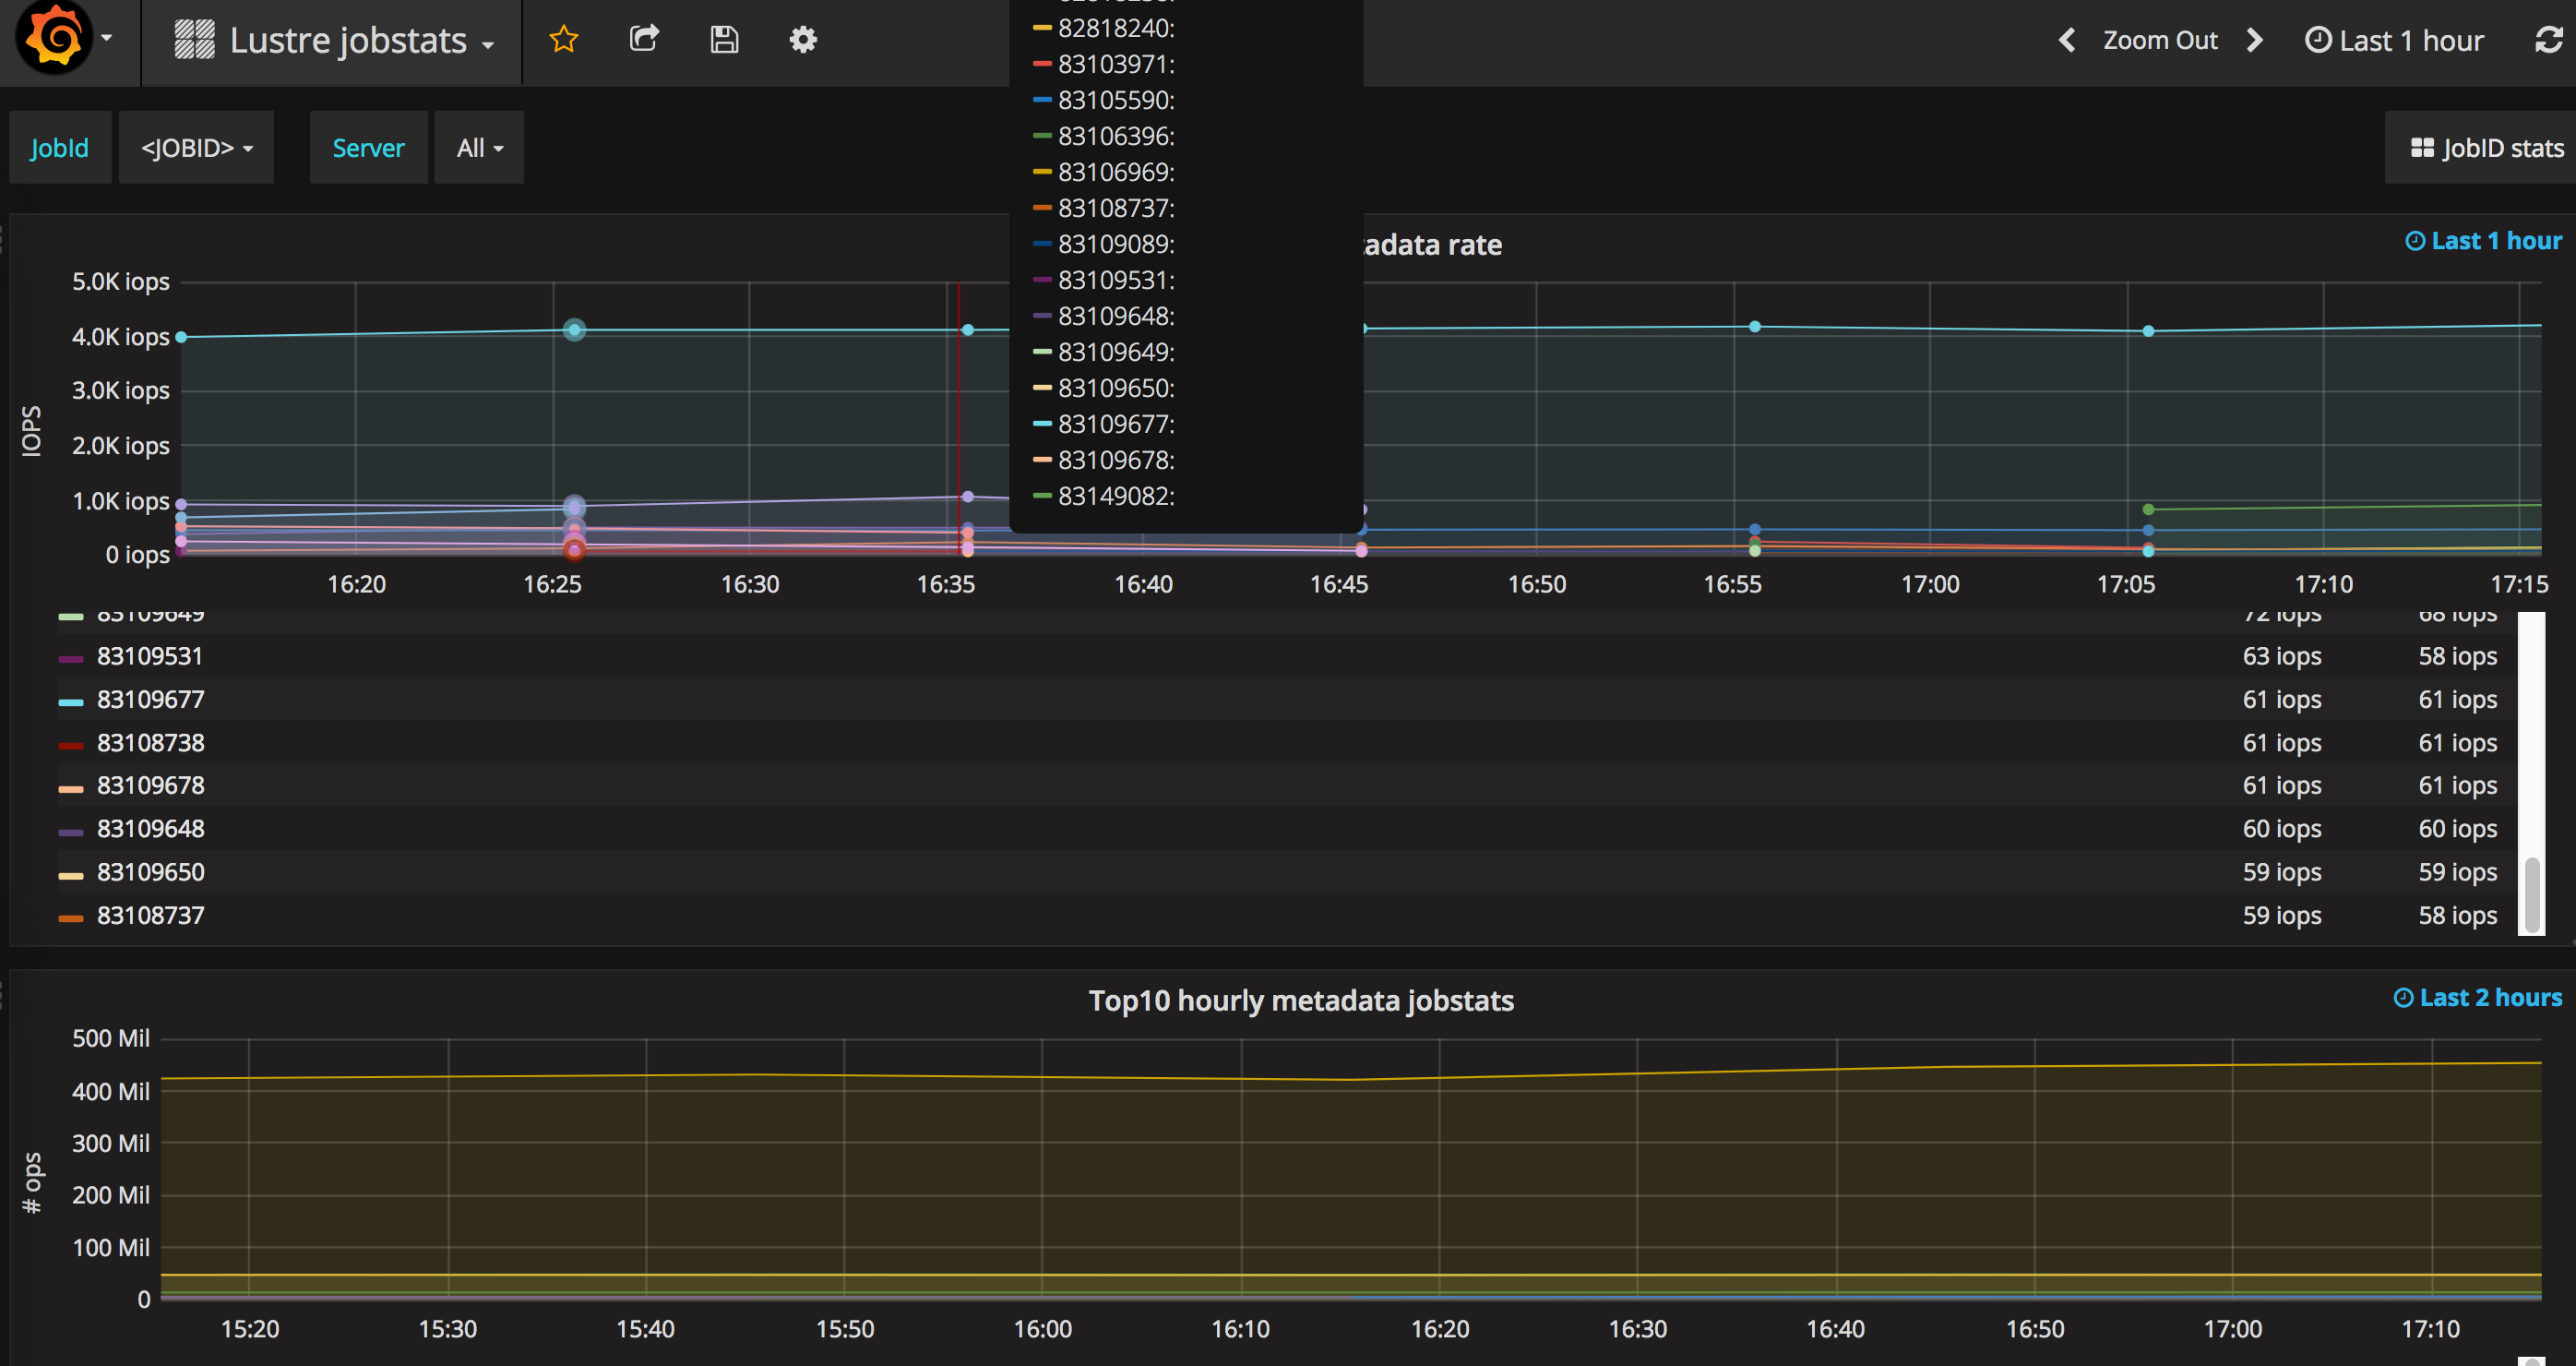Save dashboard with floppy disk icon
The image size is (2576, 1366).
pyautogui.click(x=724, y=40)
